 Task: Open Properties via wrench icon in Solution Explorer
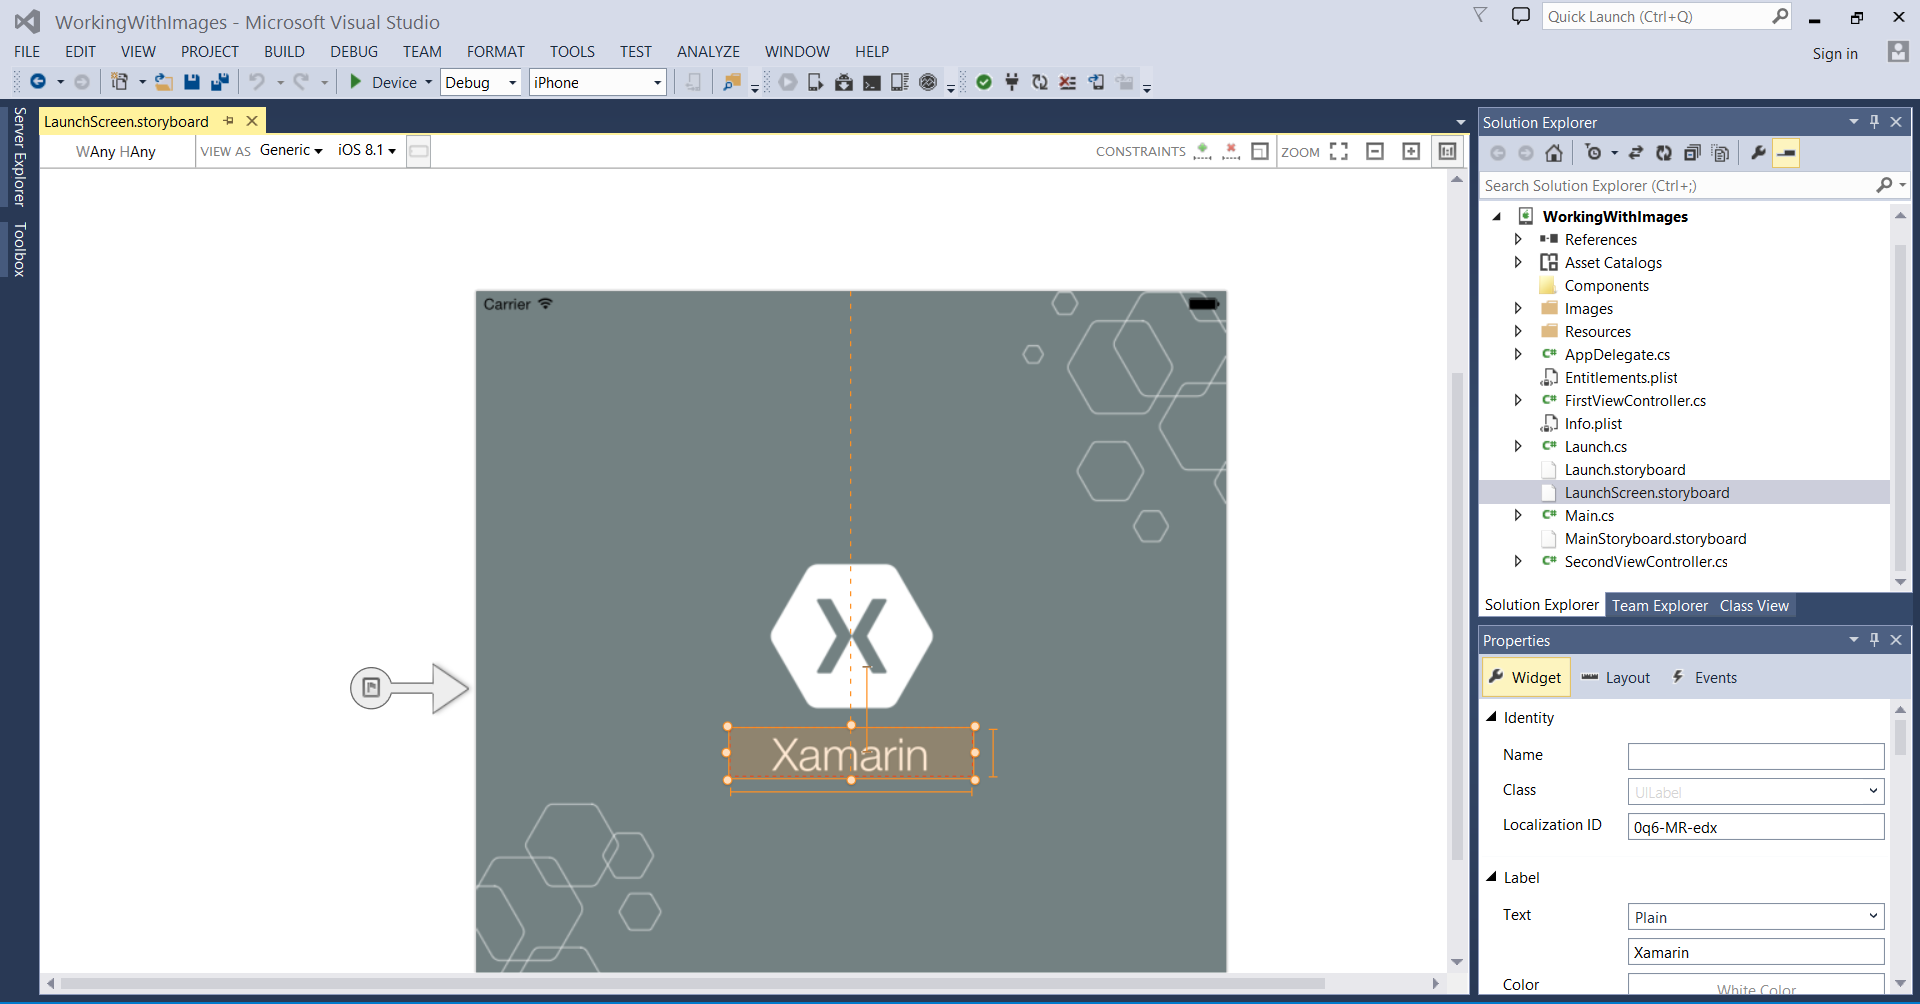coord(1758,153)
